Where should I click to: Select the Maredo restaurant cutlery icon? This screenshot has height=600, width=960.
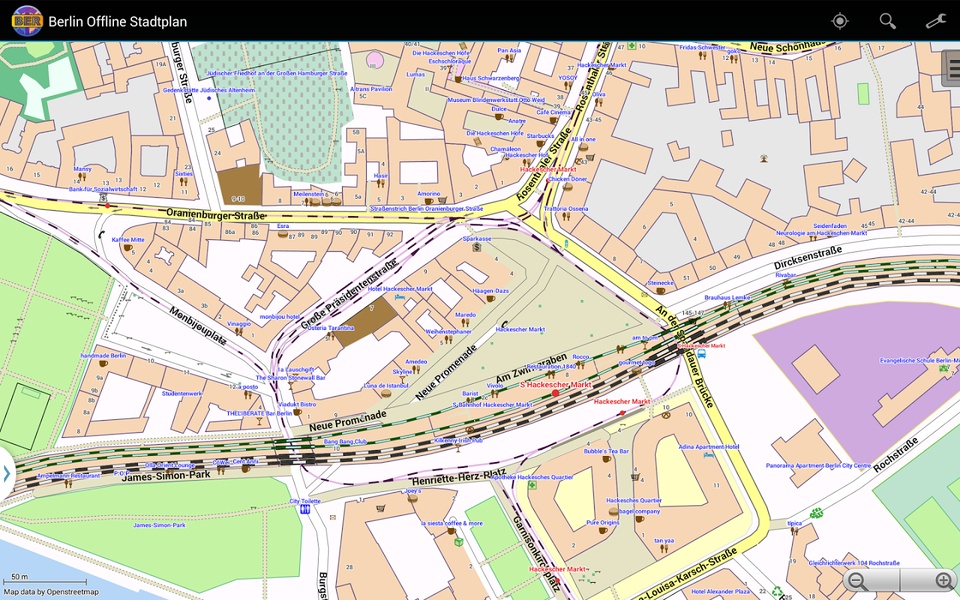465,323
